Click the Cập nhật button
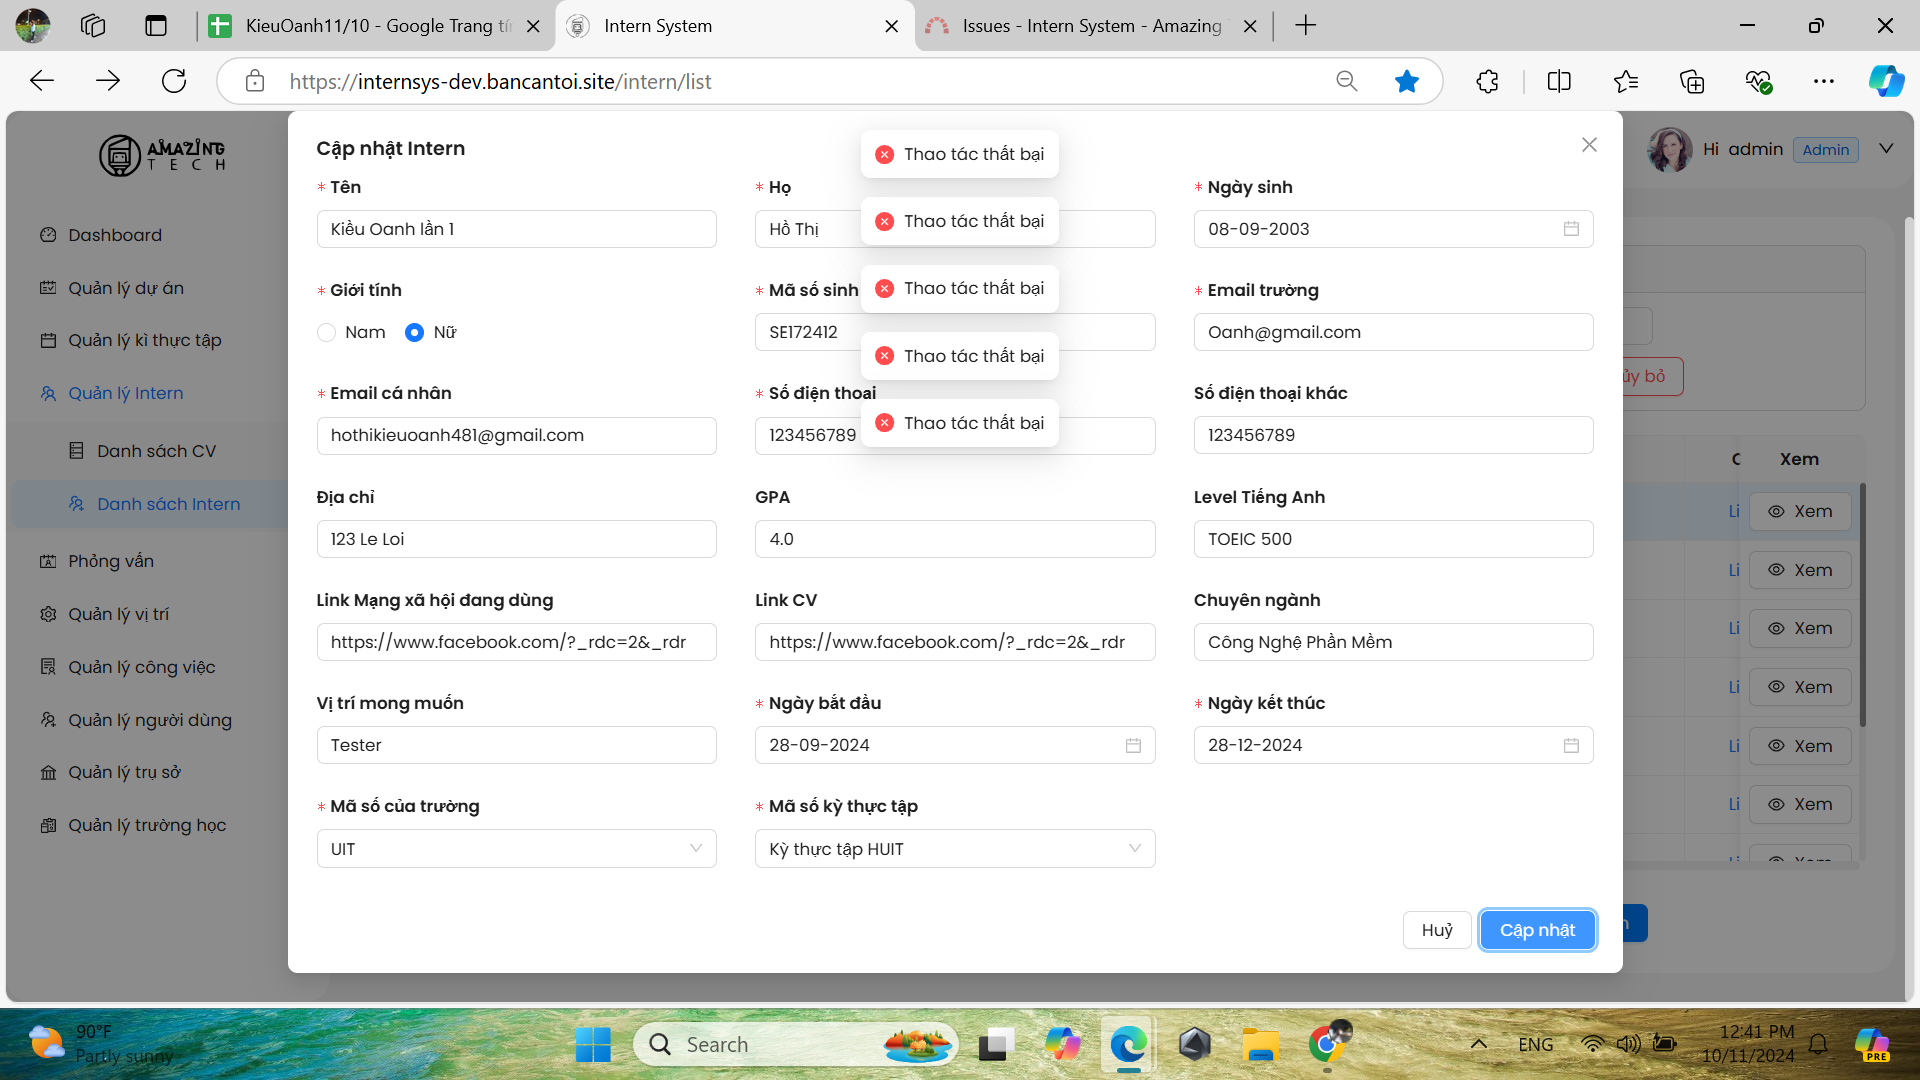Screen dimensions: 1920x1080 (x=1537, y=930)
